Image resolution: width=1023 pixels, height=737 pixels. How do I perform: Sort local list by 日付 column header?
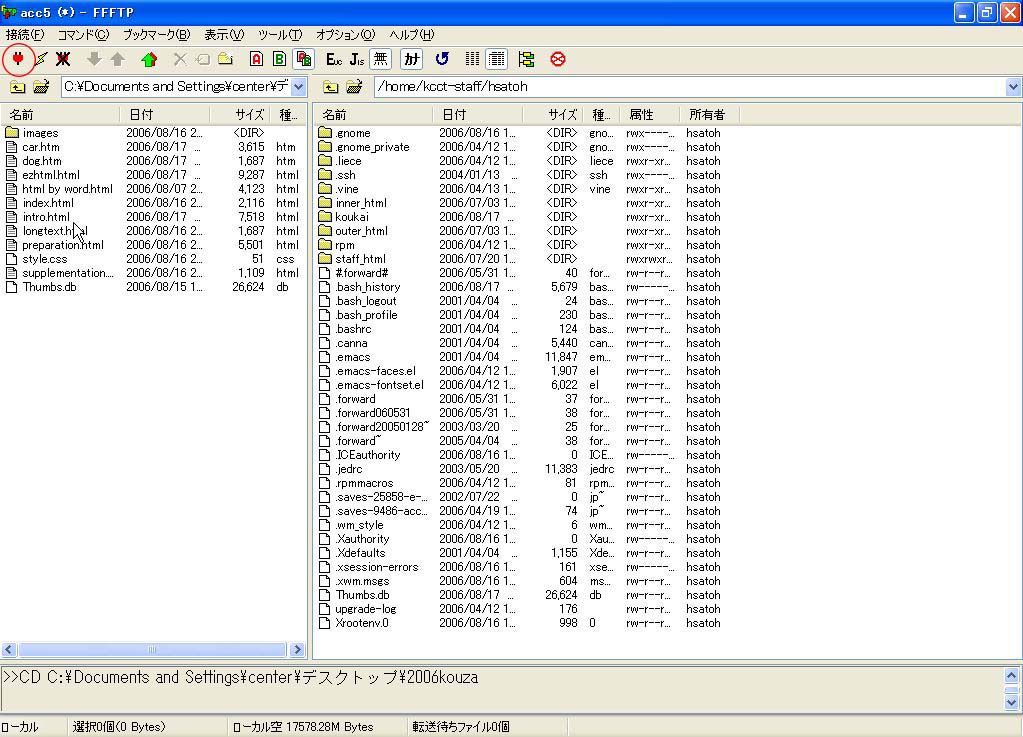[x=165, y=115]
